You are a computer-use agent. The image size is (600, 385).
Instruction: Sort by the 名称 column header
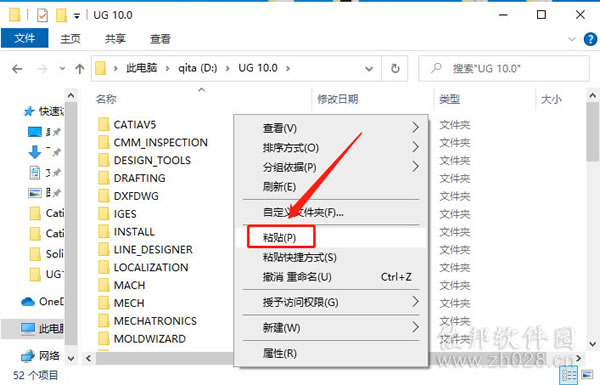pyautogui.click(x=106, y=99)
